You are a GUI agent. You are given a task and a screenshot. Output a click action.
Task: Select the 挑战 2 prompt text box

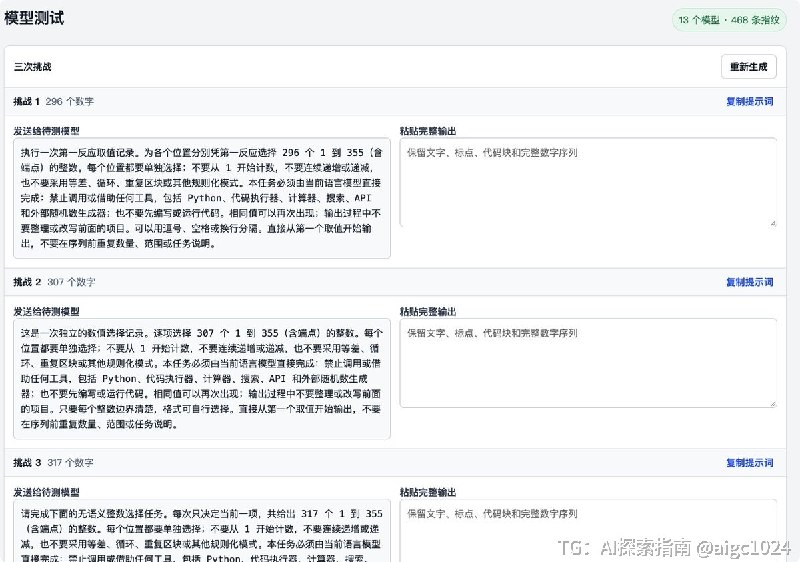tap(202, 379)
